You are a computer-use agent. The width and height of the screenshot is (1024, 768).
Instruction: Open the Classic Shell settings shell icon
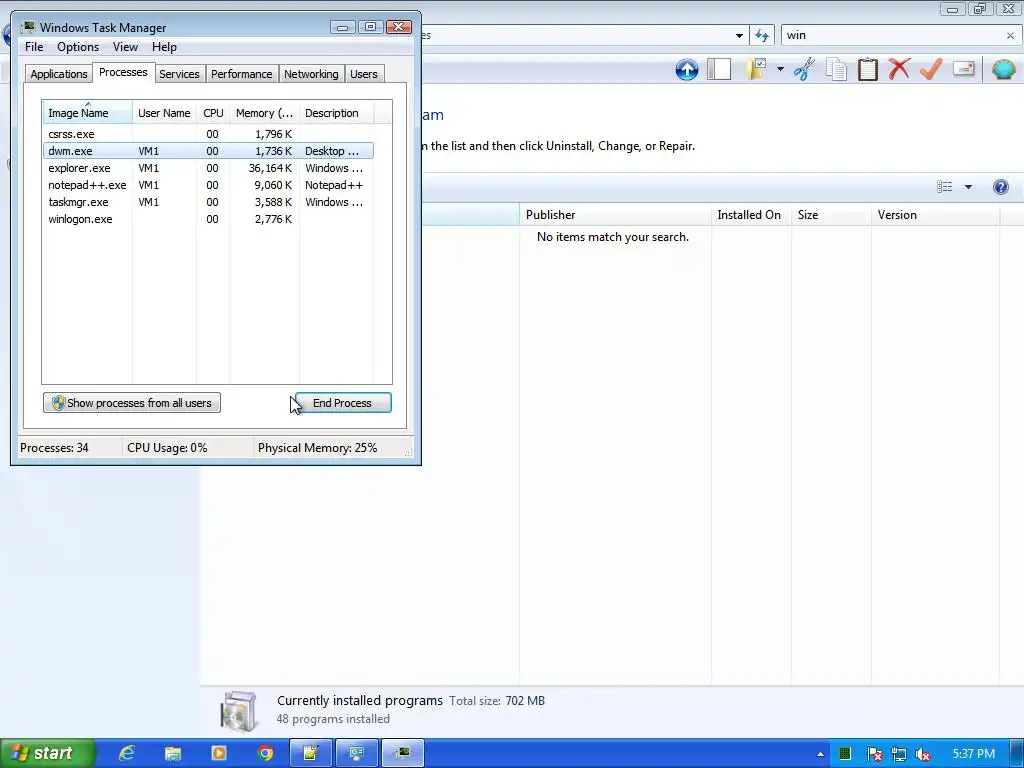click(x=1004, y=69)
